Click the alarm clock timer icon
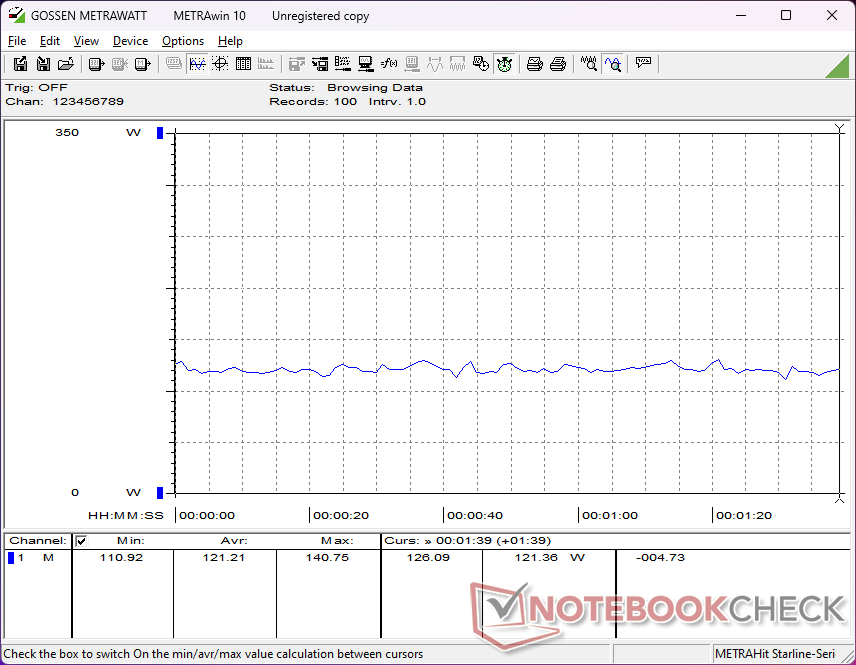Screen dimensions: 856x665 click(504, 64)
